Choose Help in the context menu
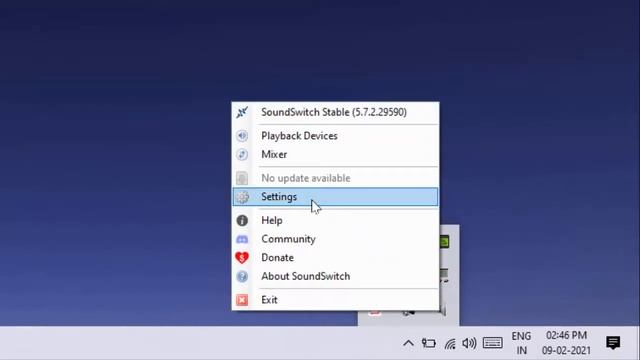Viewport: 640px width, 360px height. click(335, 220)
